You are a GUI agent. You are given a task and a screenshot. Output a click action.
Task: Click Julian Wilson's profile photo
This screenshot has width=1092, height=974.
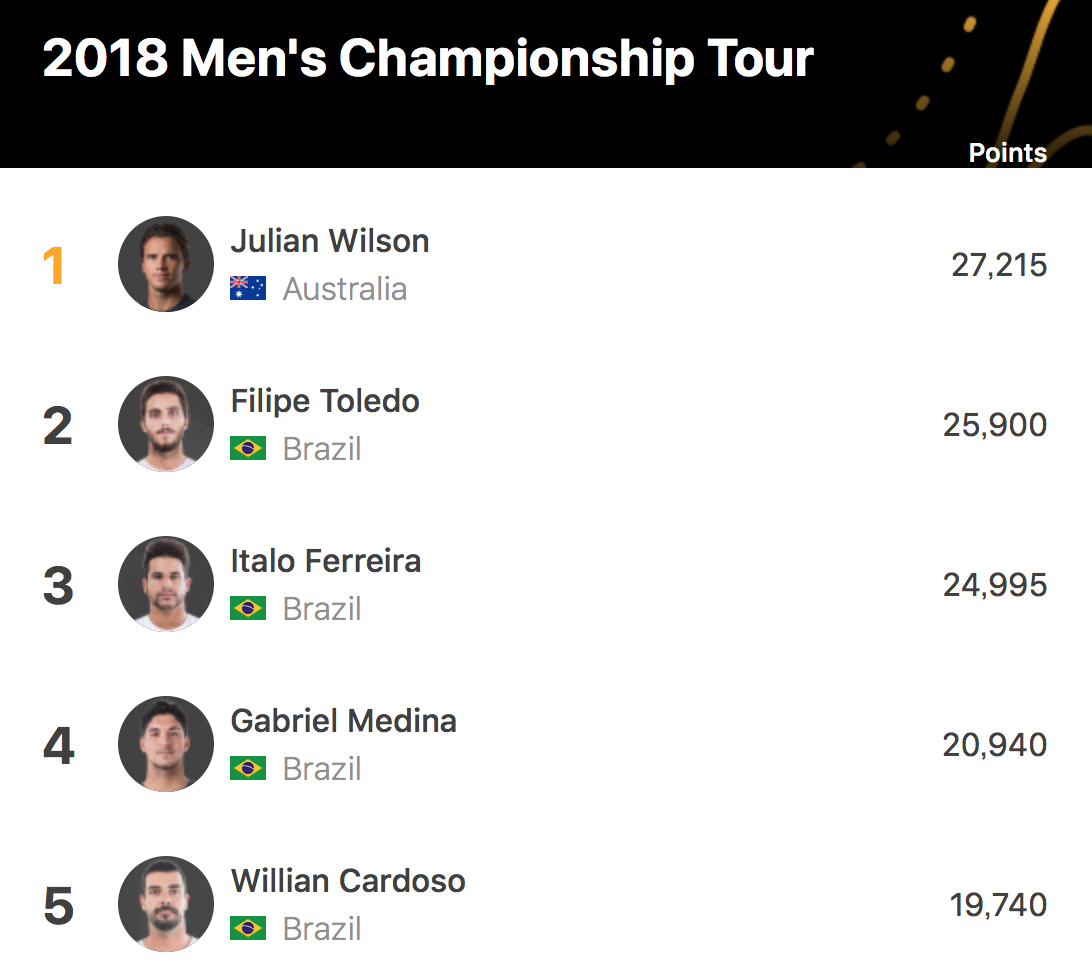(x=166, y=264)
